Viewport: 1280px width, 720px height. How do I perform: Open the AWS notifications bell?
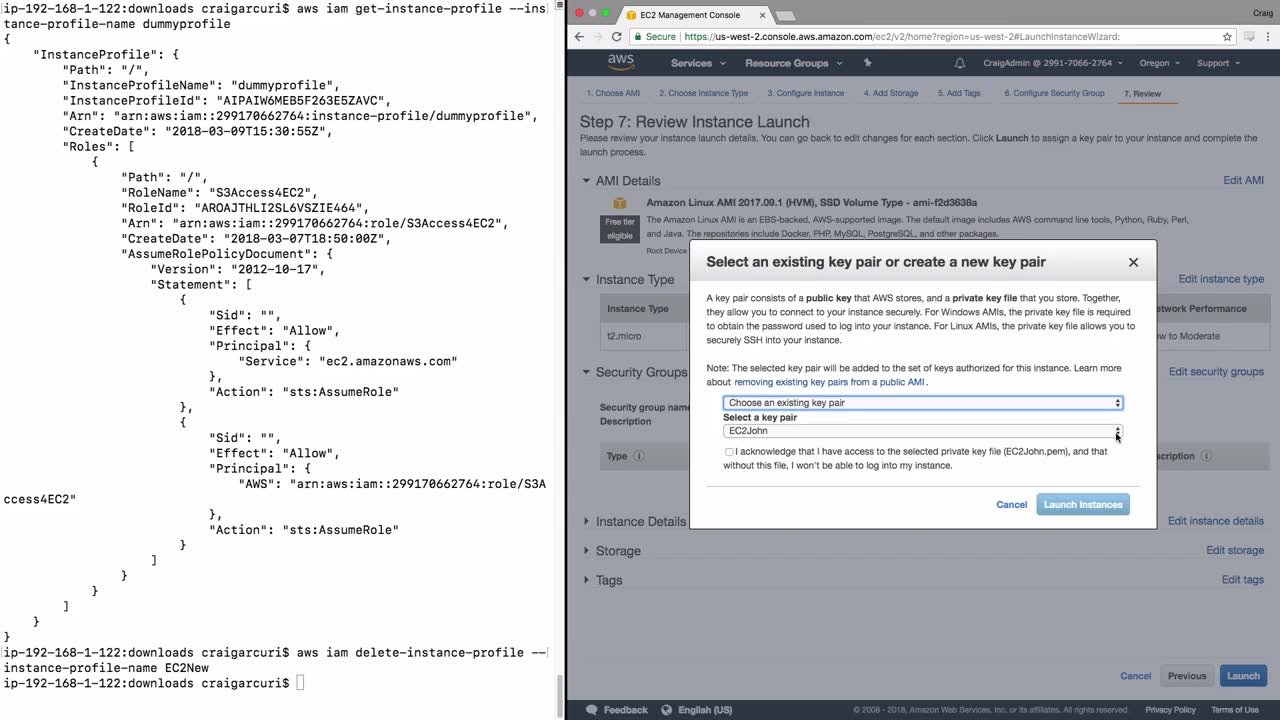(960, 63)
